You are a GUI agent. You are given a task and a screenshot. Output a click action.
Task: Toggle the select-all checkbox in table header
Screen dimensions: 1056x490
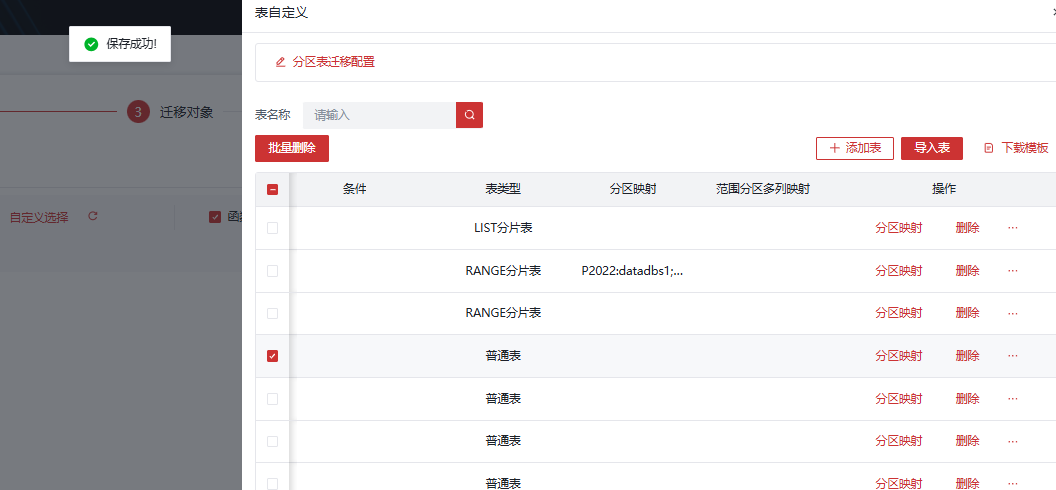[x=273, y=189]
